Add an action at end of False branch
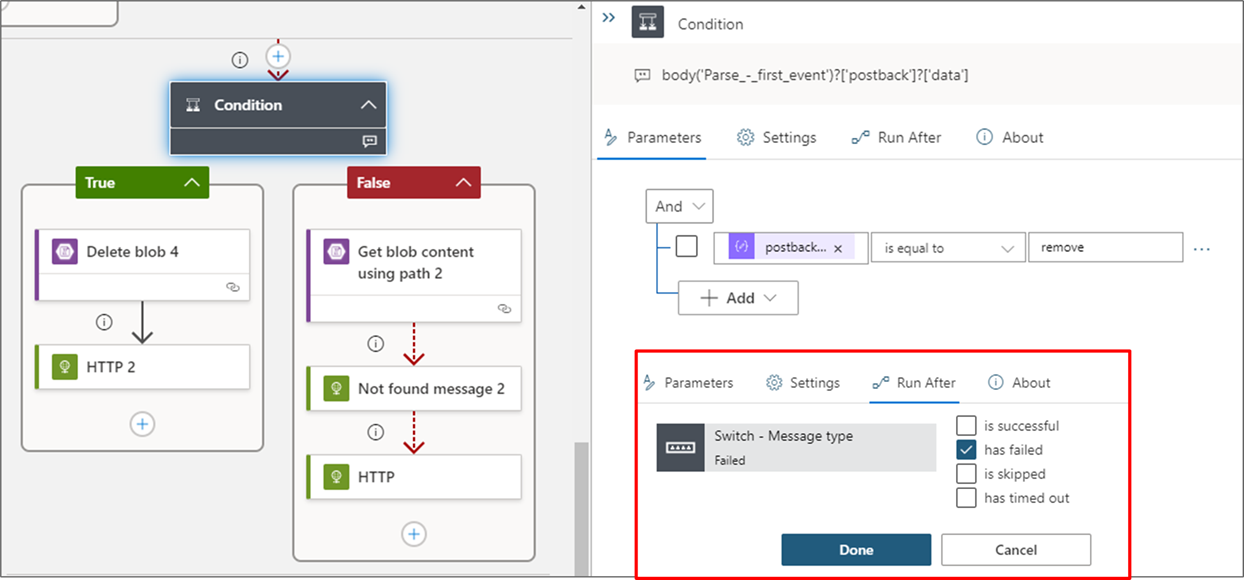The image size is (1244, 580). point(414,534)
